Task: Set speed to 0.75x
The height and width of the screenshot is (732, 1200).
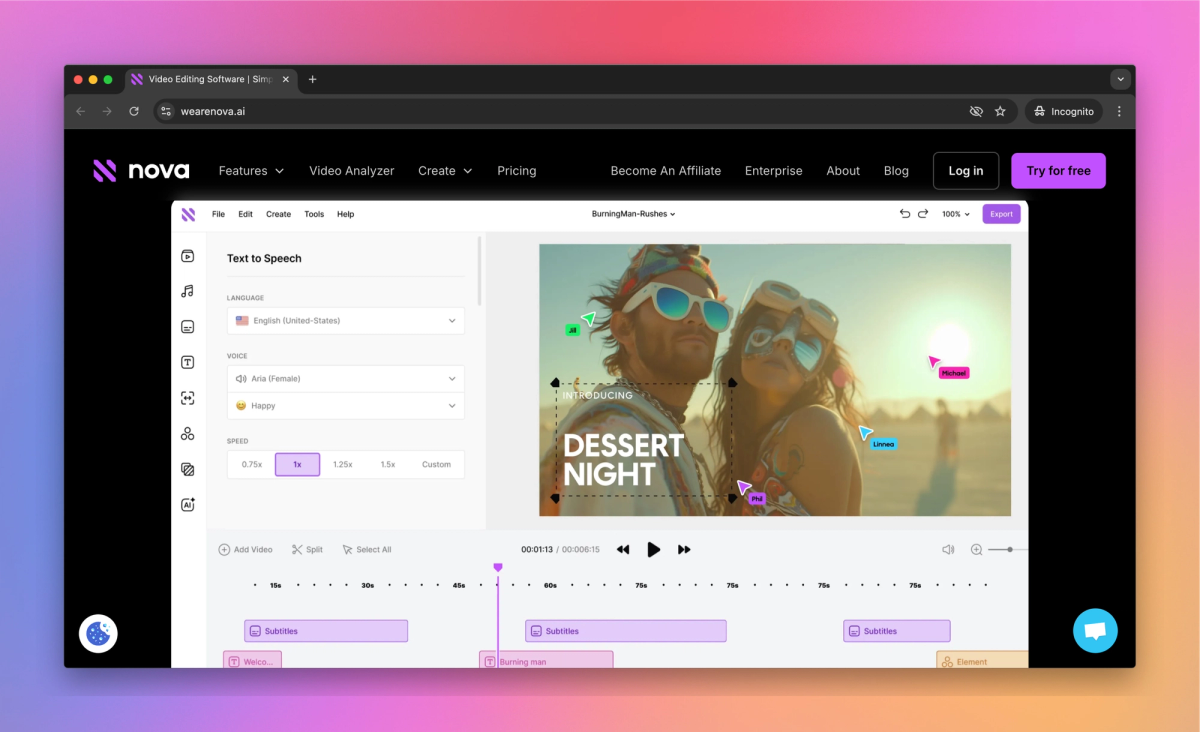Action: 252,464
